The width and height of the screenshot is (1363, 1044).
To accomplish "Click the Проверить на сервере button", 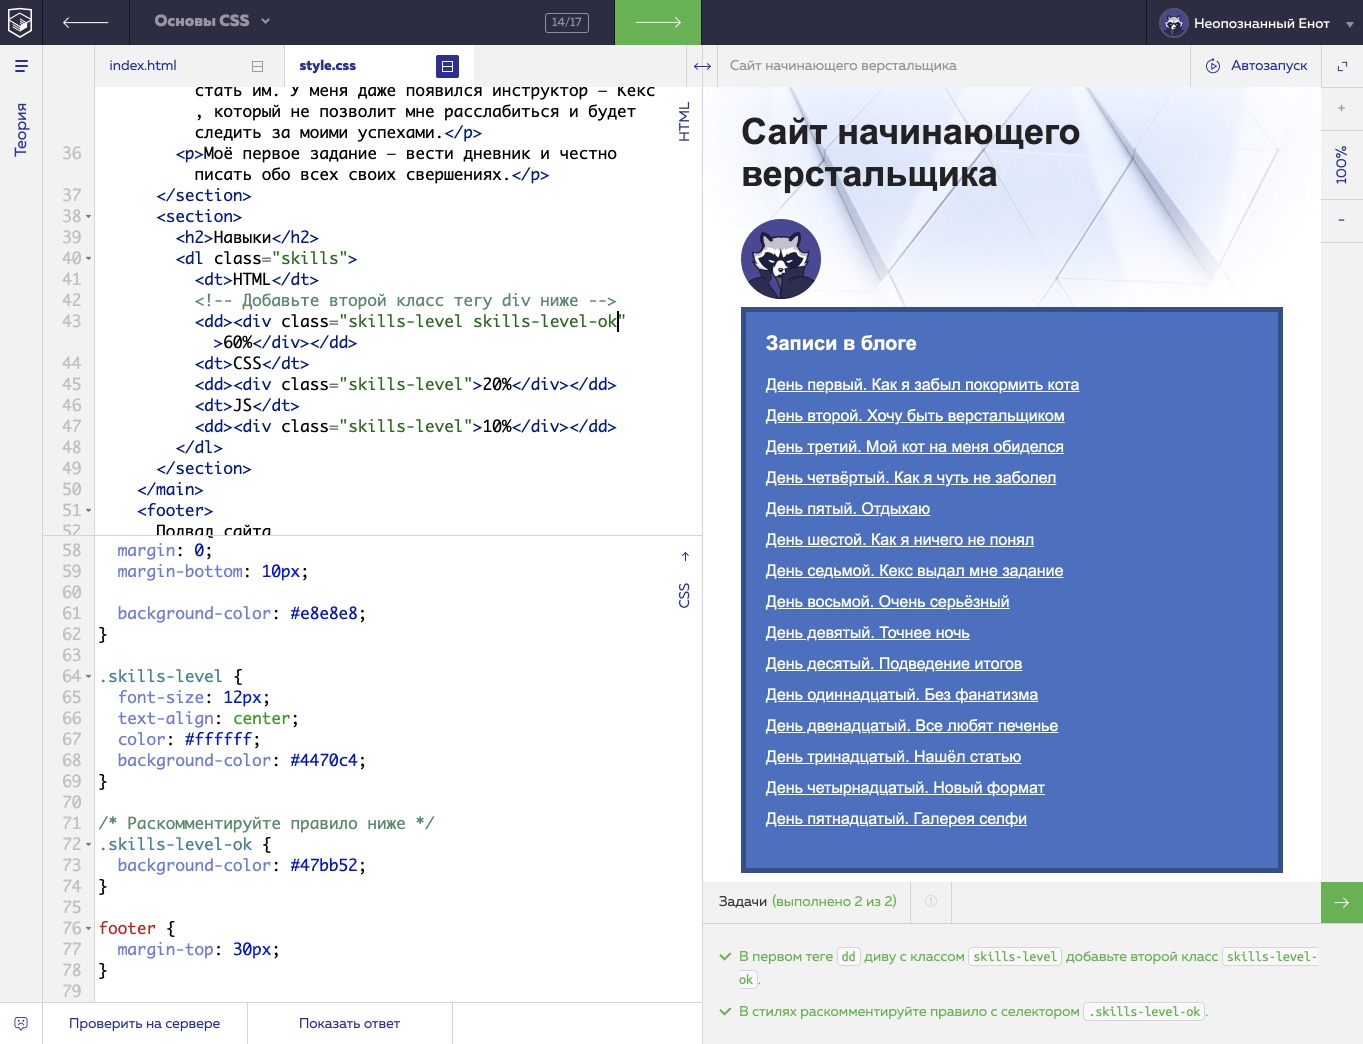I will pos(144,1023).
